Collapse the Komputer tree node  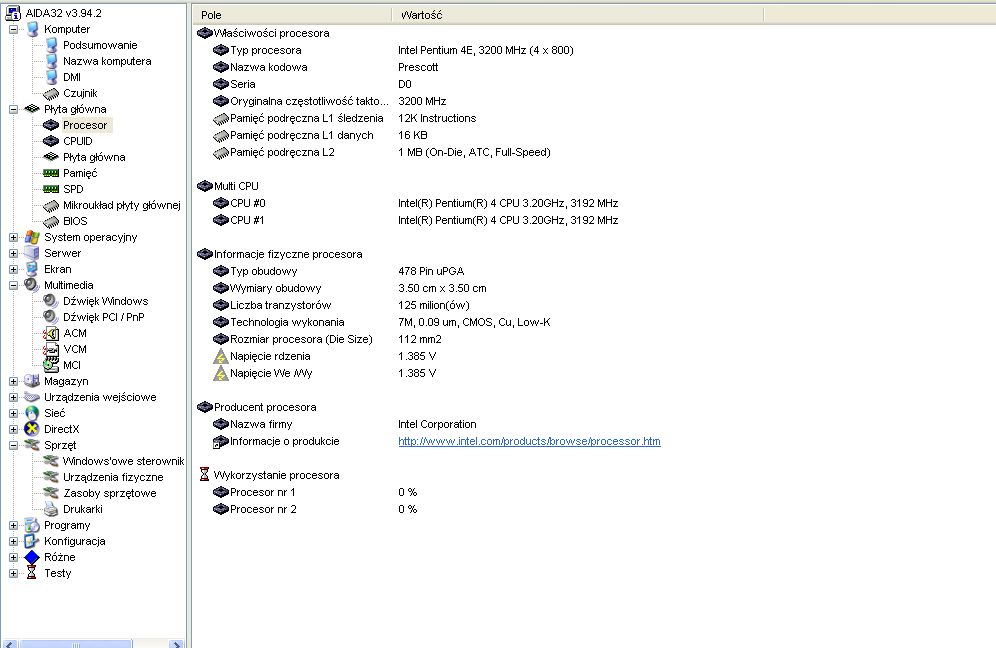14,29
